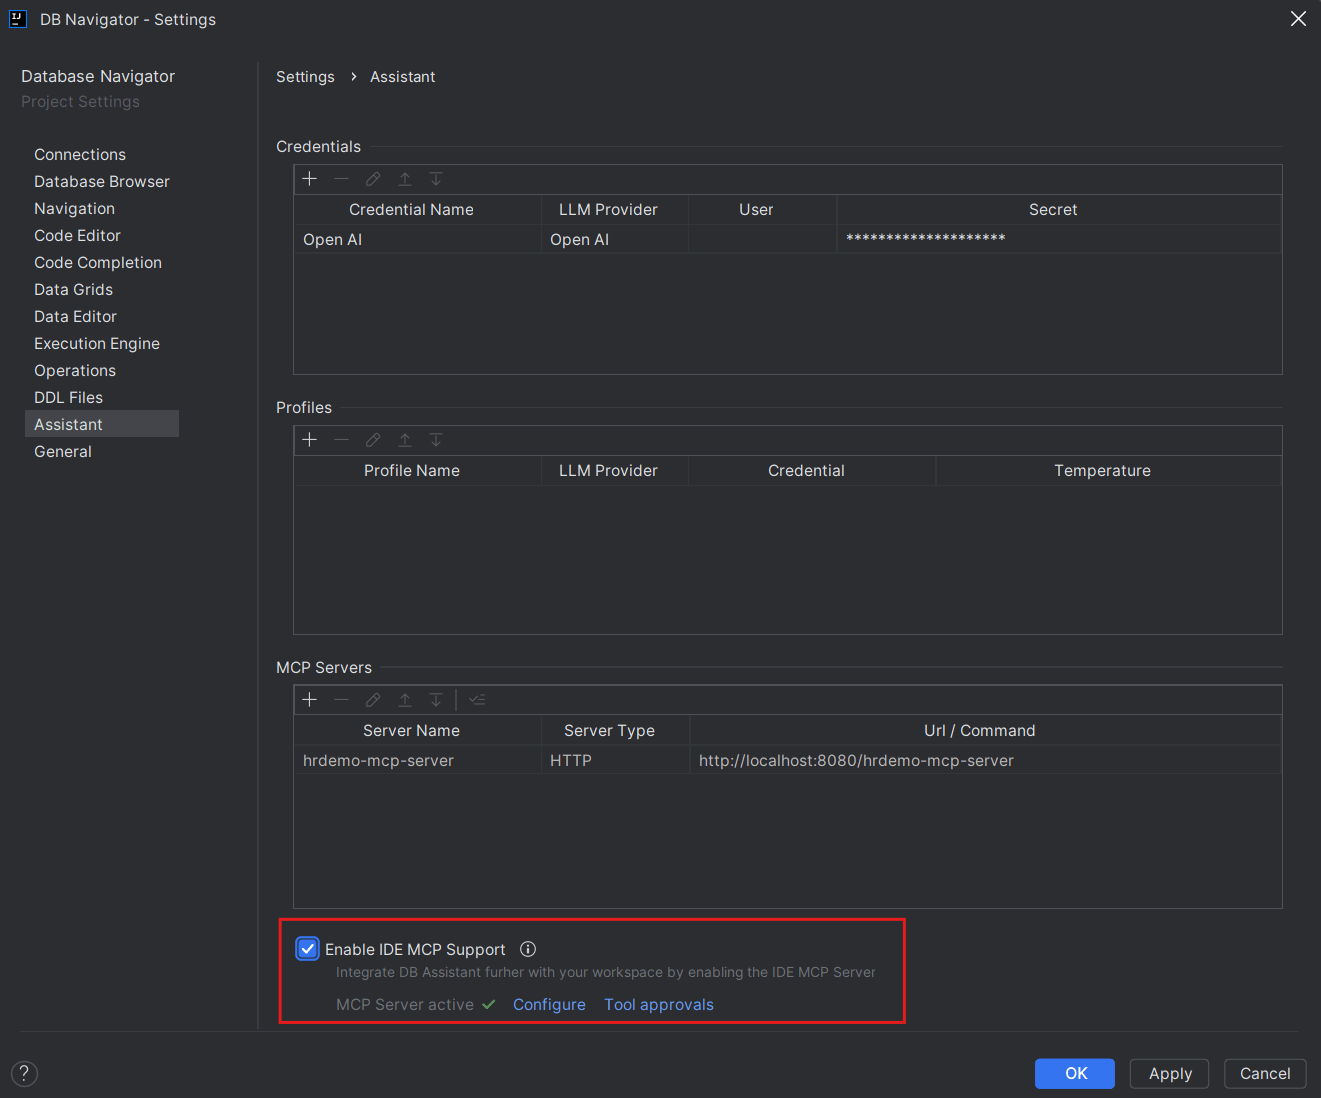Open the Configure link for MCP server
1321x1098 pixels.
click(549, 1005)
